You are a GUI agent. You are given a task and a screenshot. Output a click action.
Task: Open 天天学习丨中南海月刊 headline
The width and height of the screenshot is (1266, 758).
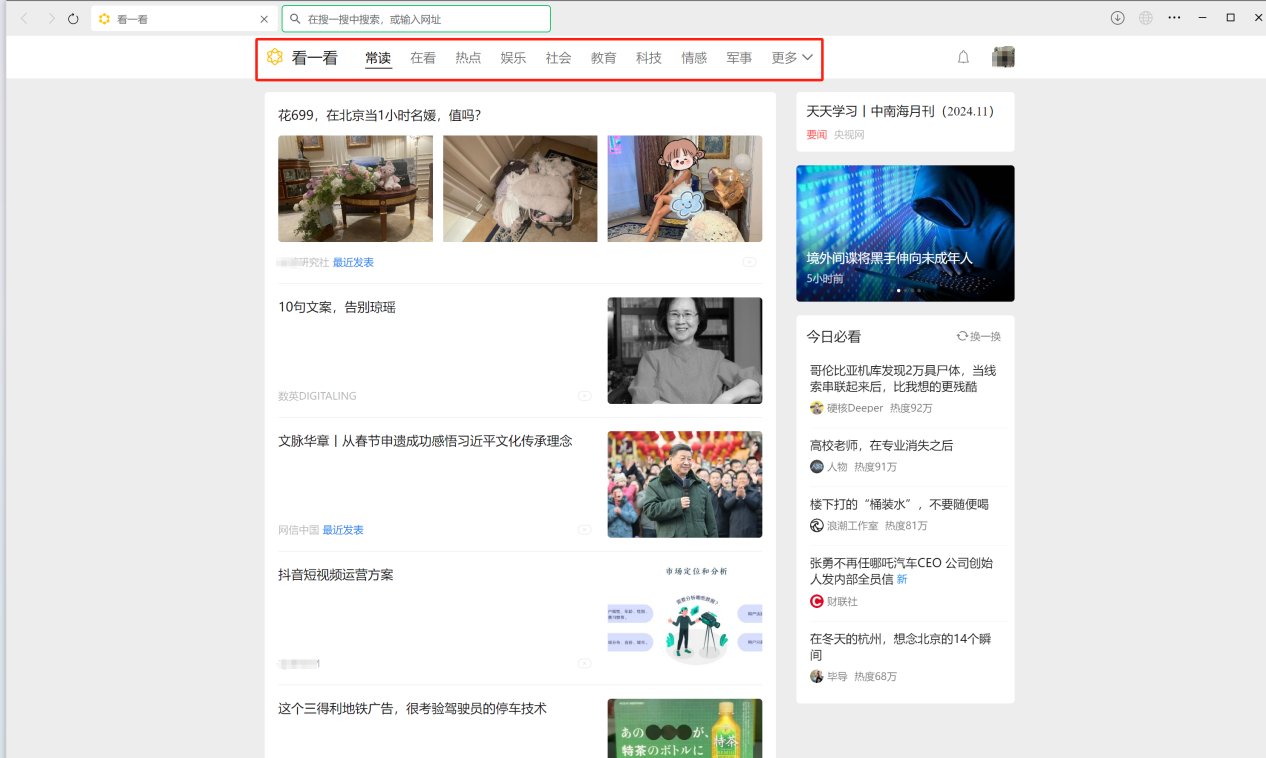click(x=901, y=111)
